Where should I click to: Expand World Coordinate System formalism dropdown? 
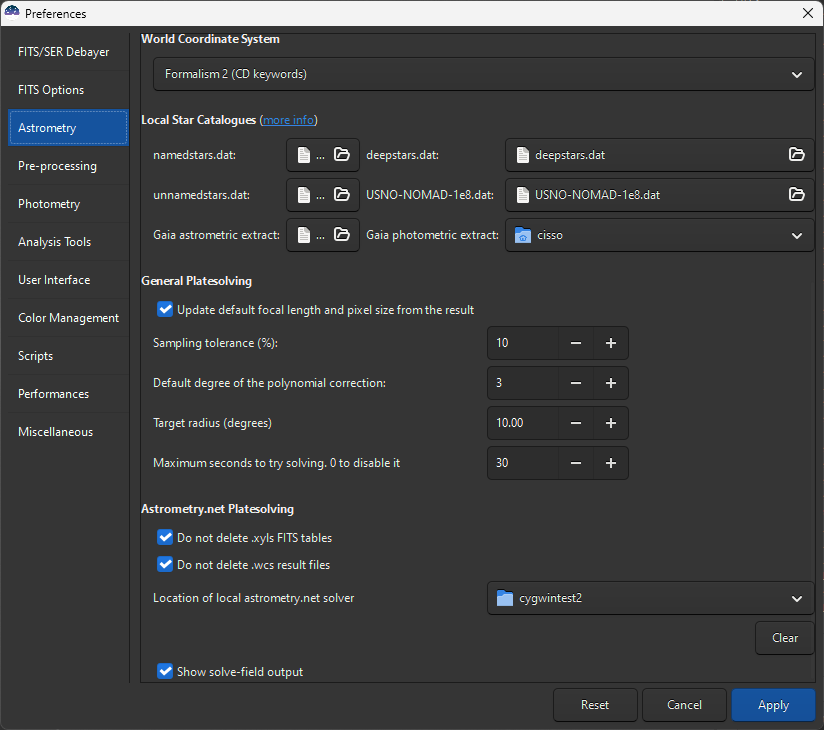coord(484,74)
